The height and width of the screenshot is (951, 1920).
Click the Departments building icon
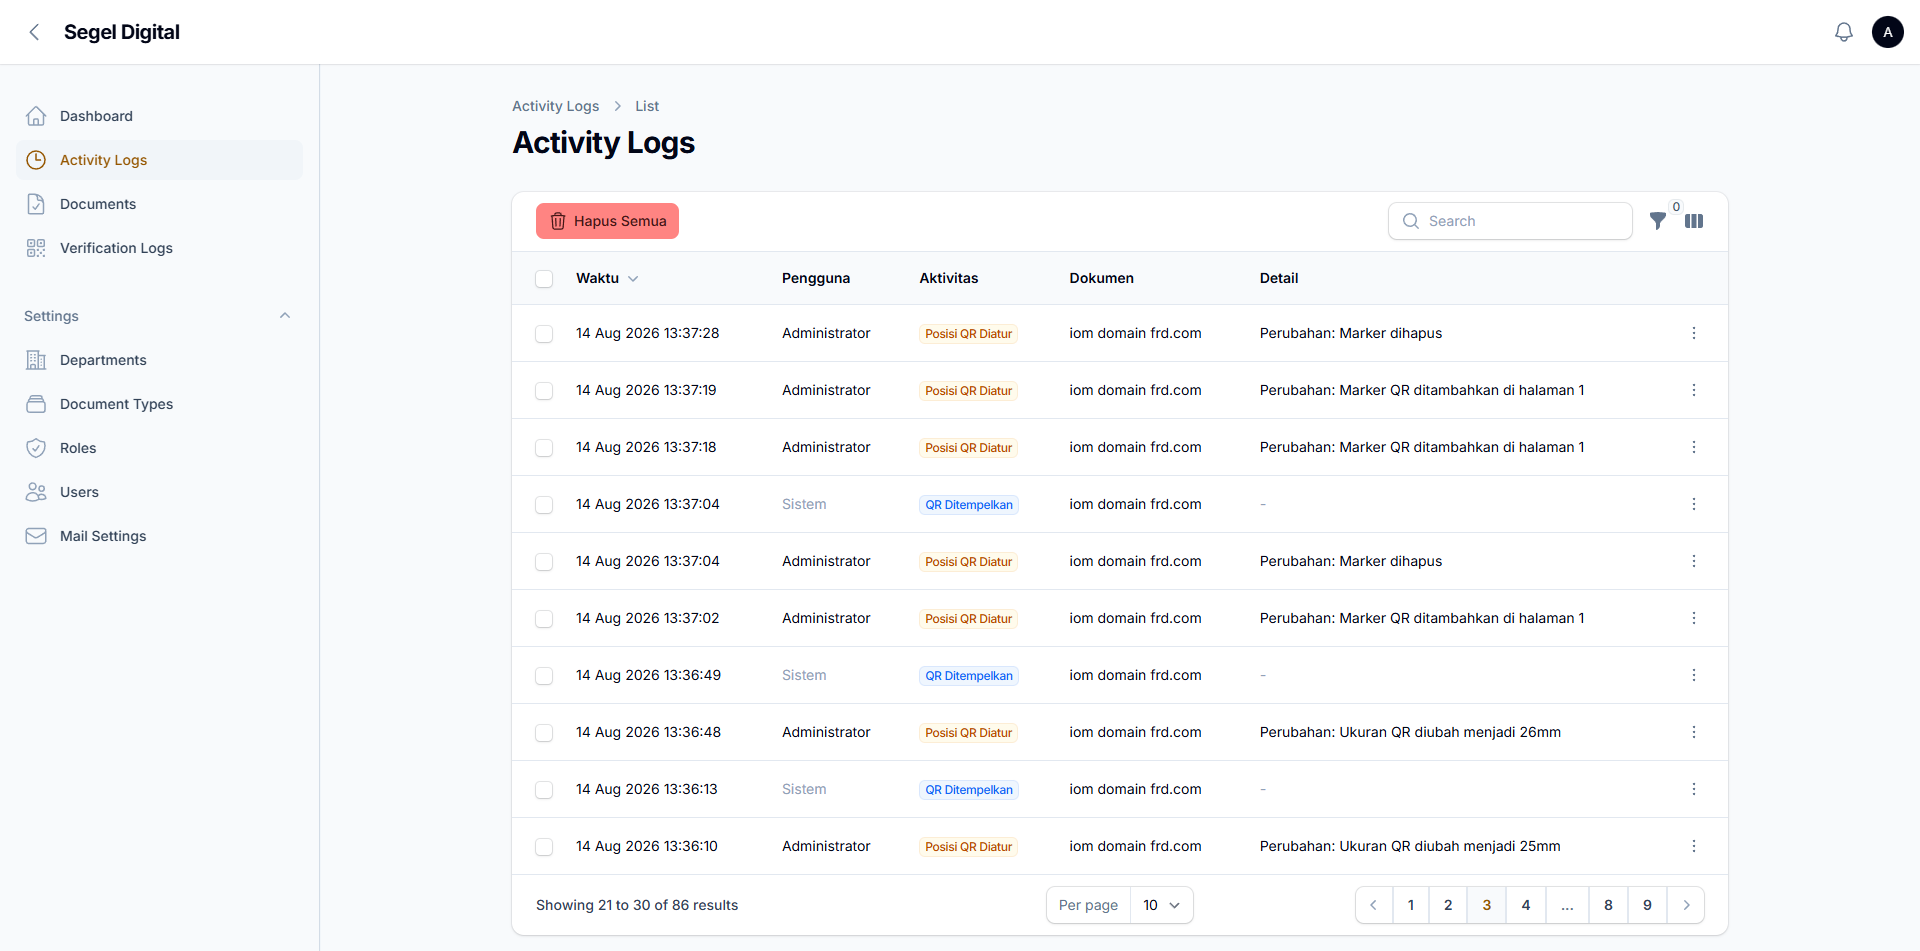coord(36,360)
